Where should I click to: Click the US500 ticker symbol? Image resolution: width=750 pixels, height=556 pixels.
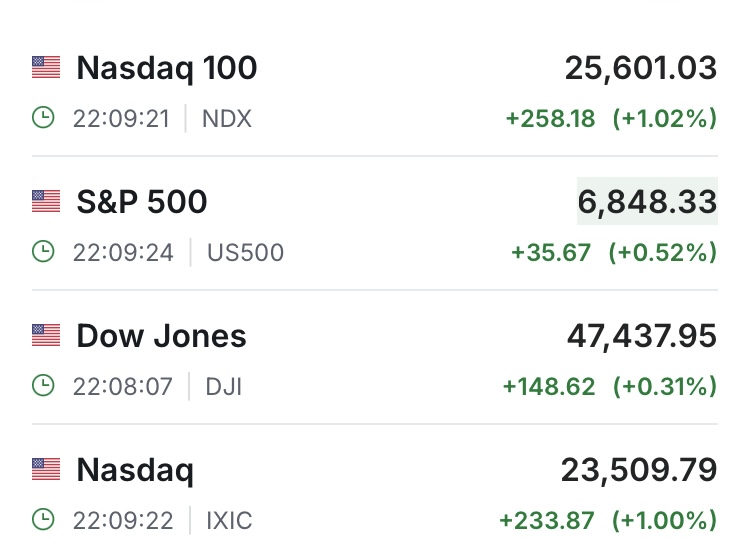coord(245,253)
